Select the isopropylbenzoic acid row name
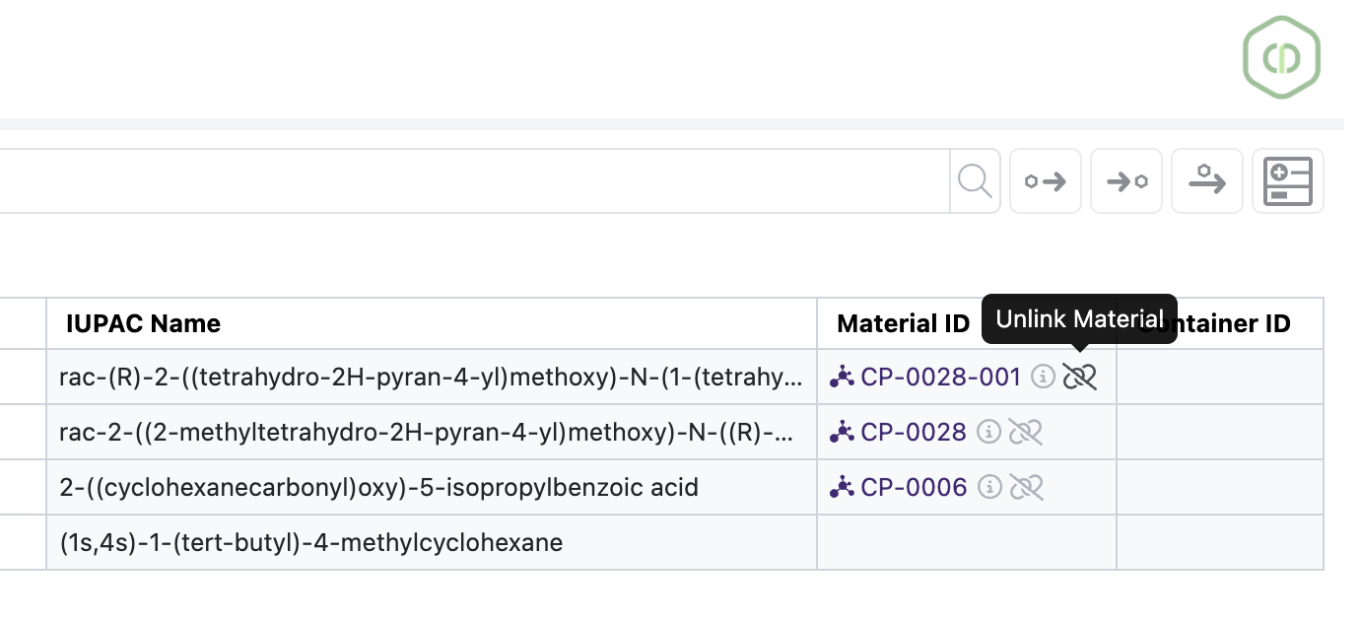 [379, 487]
